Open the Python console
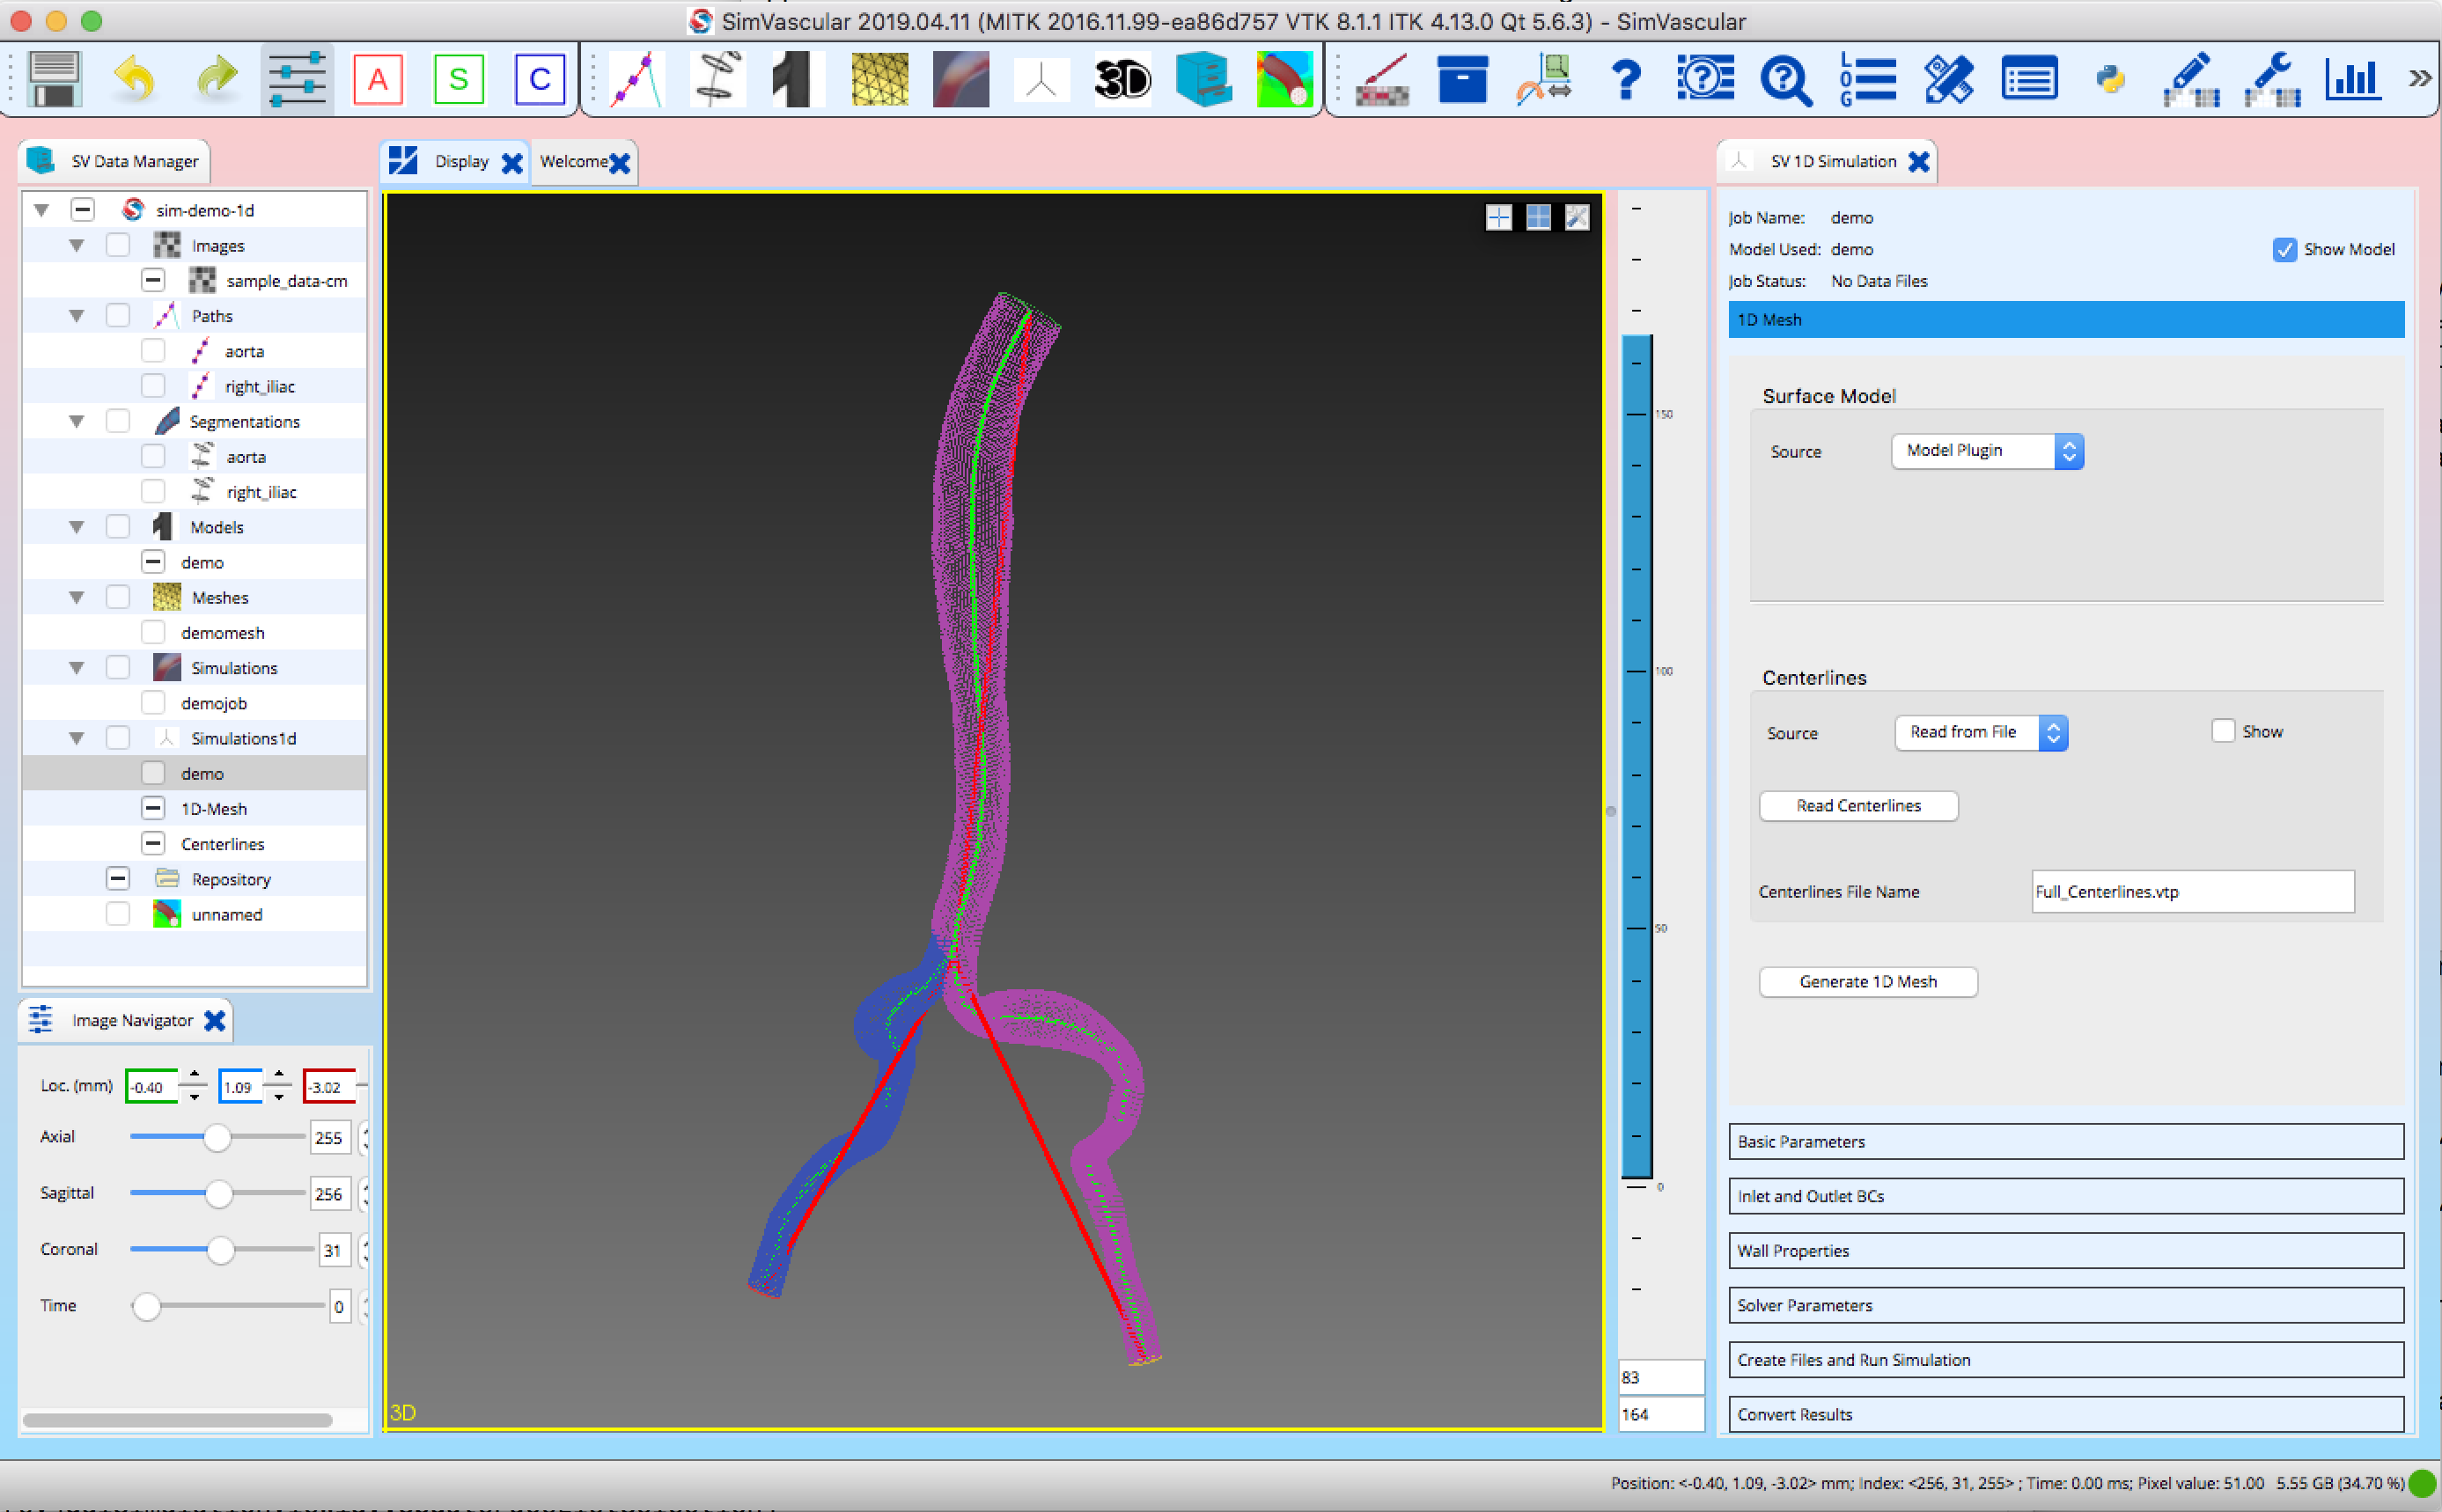 click(x=2110, y=78)
